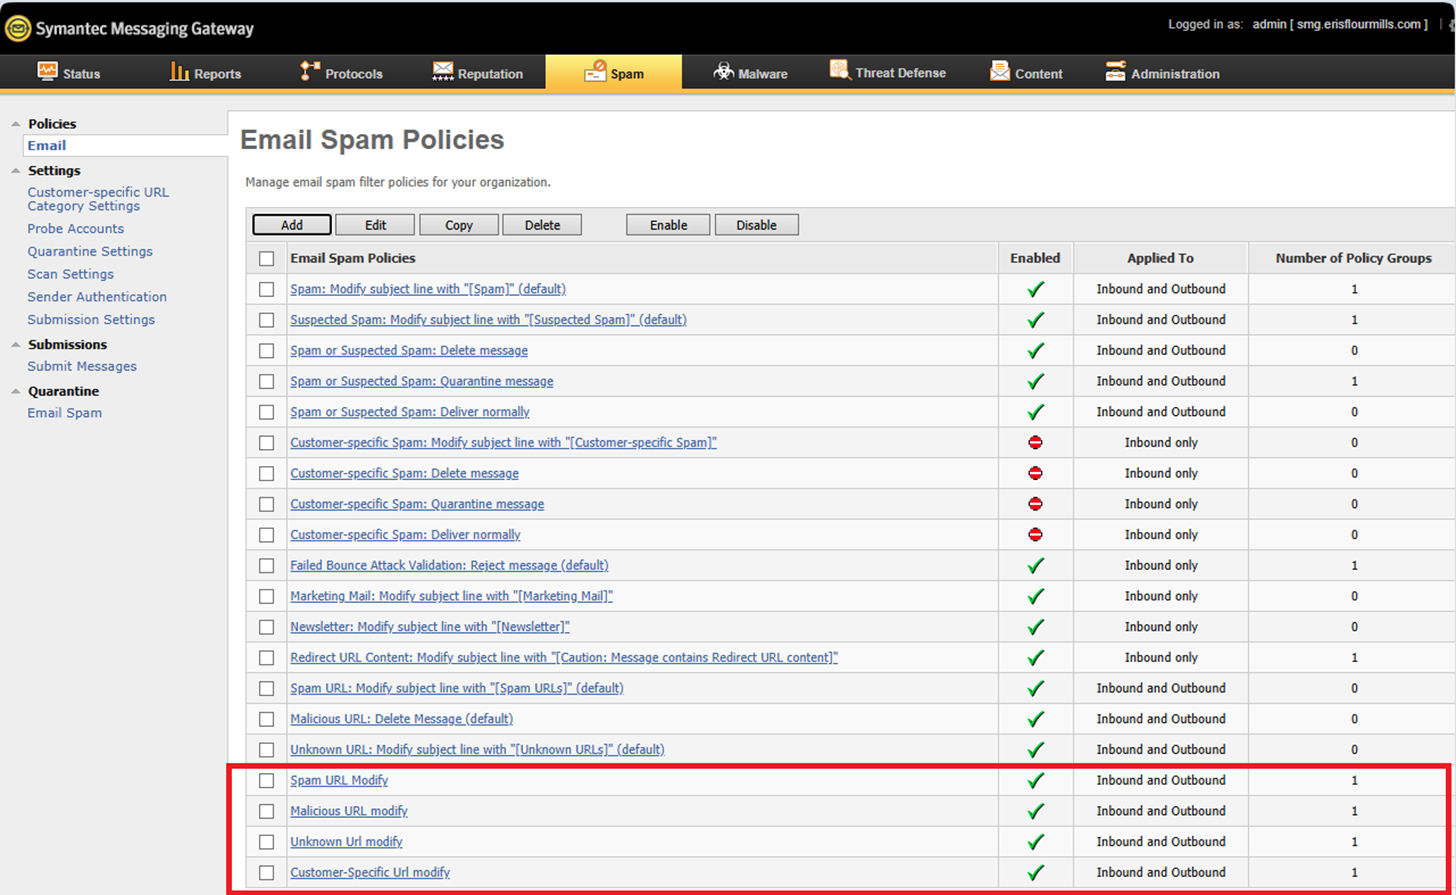Click the Enable button
1456x895 pixels.
tap(668, 225)
